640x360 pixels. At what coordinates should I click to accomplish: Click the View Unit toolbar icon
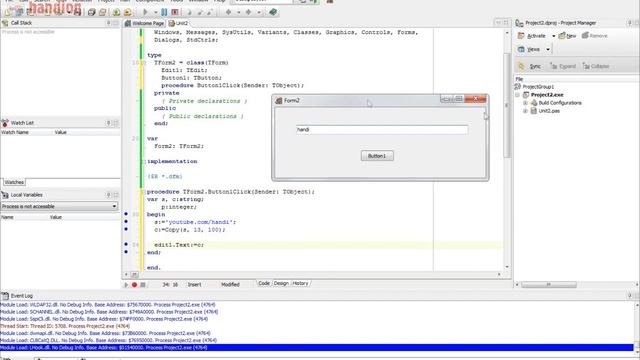point(92,12)
